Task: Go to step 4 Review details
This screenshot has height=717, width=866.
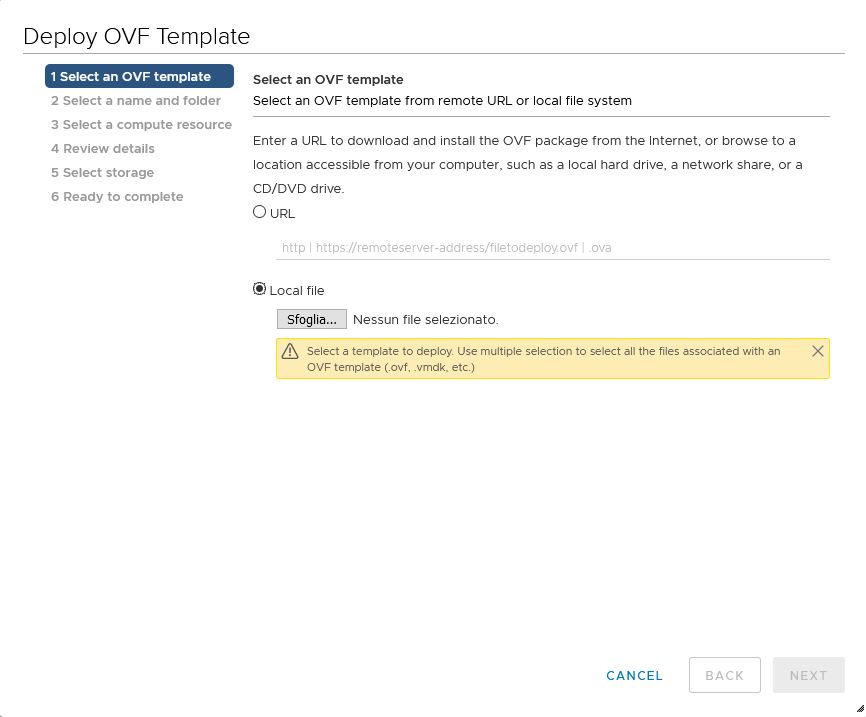Action: pyautogui.click(x=103, y=149)
